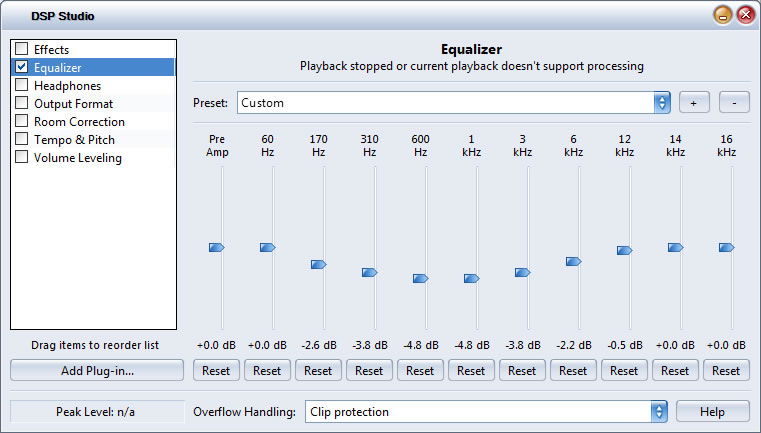
Task: Expand the Overflow Handling dropdown
Action: click(659, 411)
